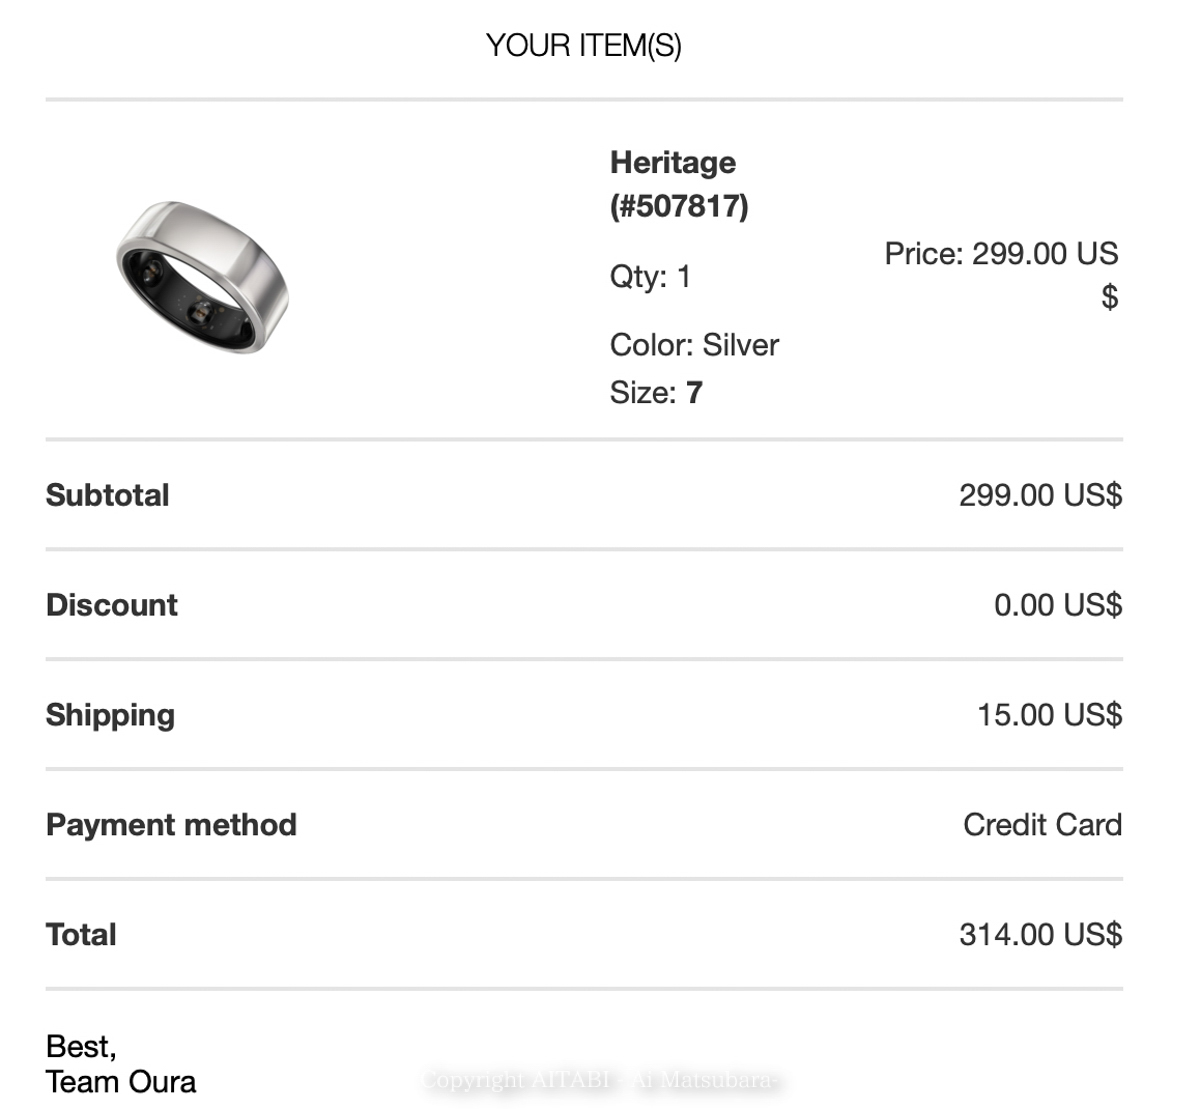Click the "Color: Silver" text

[x=694, y=345]
